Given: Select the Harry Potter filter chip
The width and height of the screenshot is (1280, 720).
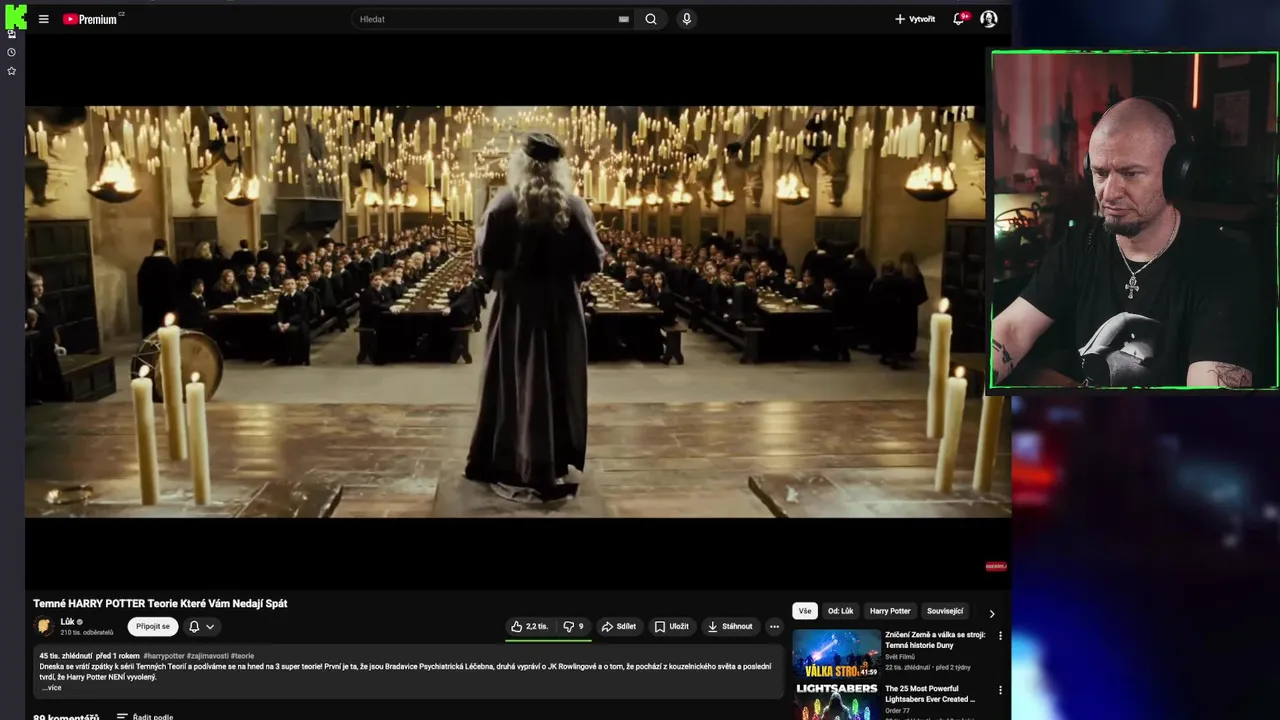Looking at the screenshot, I should point(890,611).
